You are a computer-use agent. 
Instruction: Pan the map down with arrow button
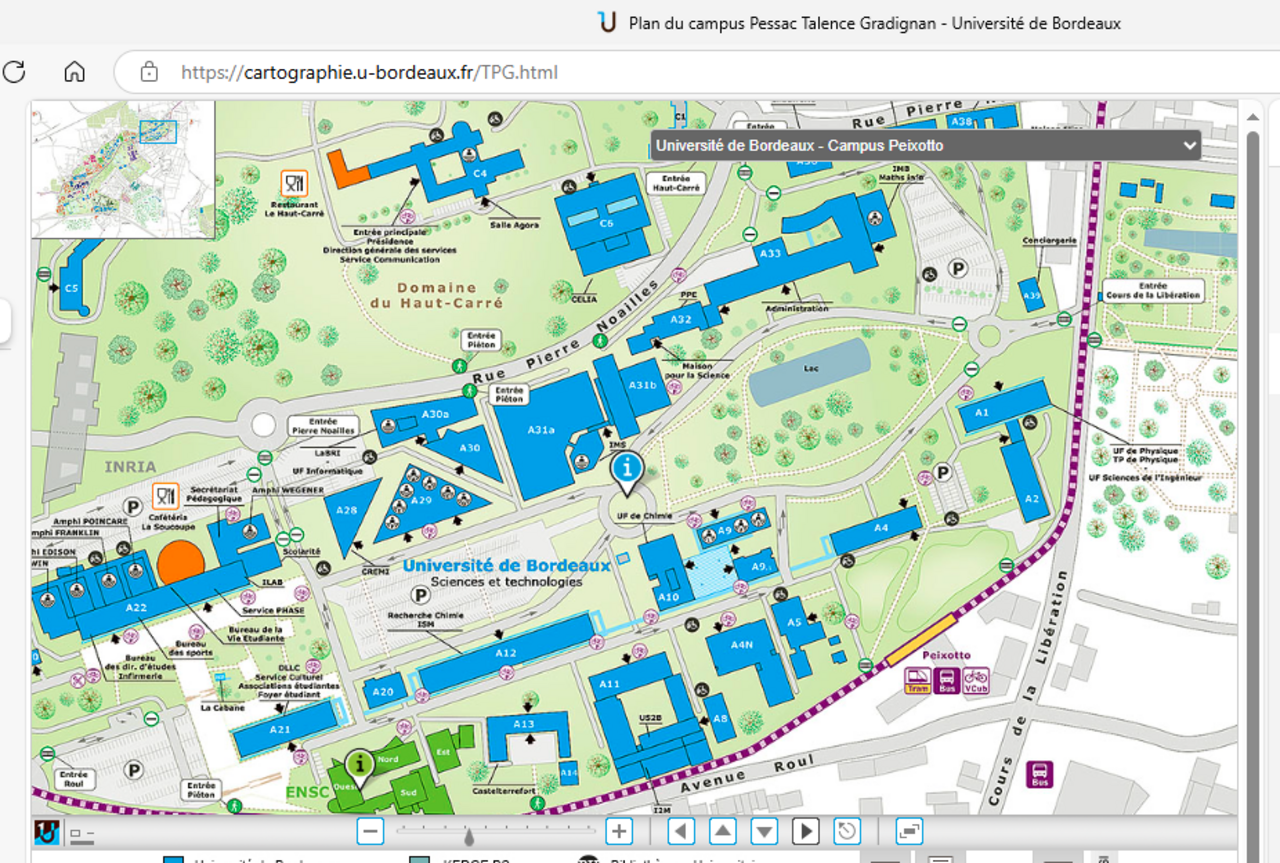tap(765, 831)
